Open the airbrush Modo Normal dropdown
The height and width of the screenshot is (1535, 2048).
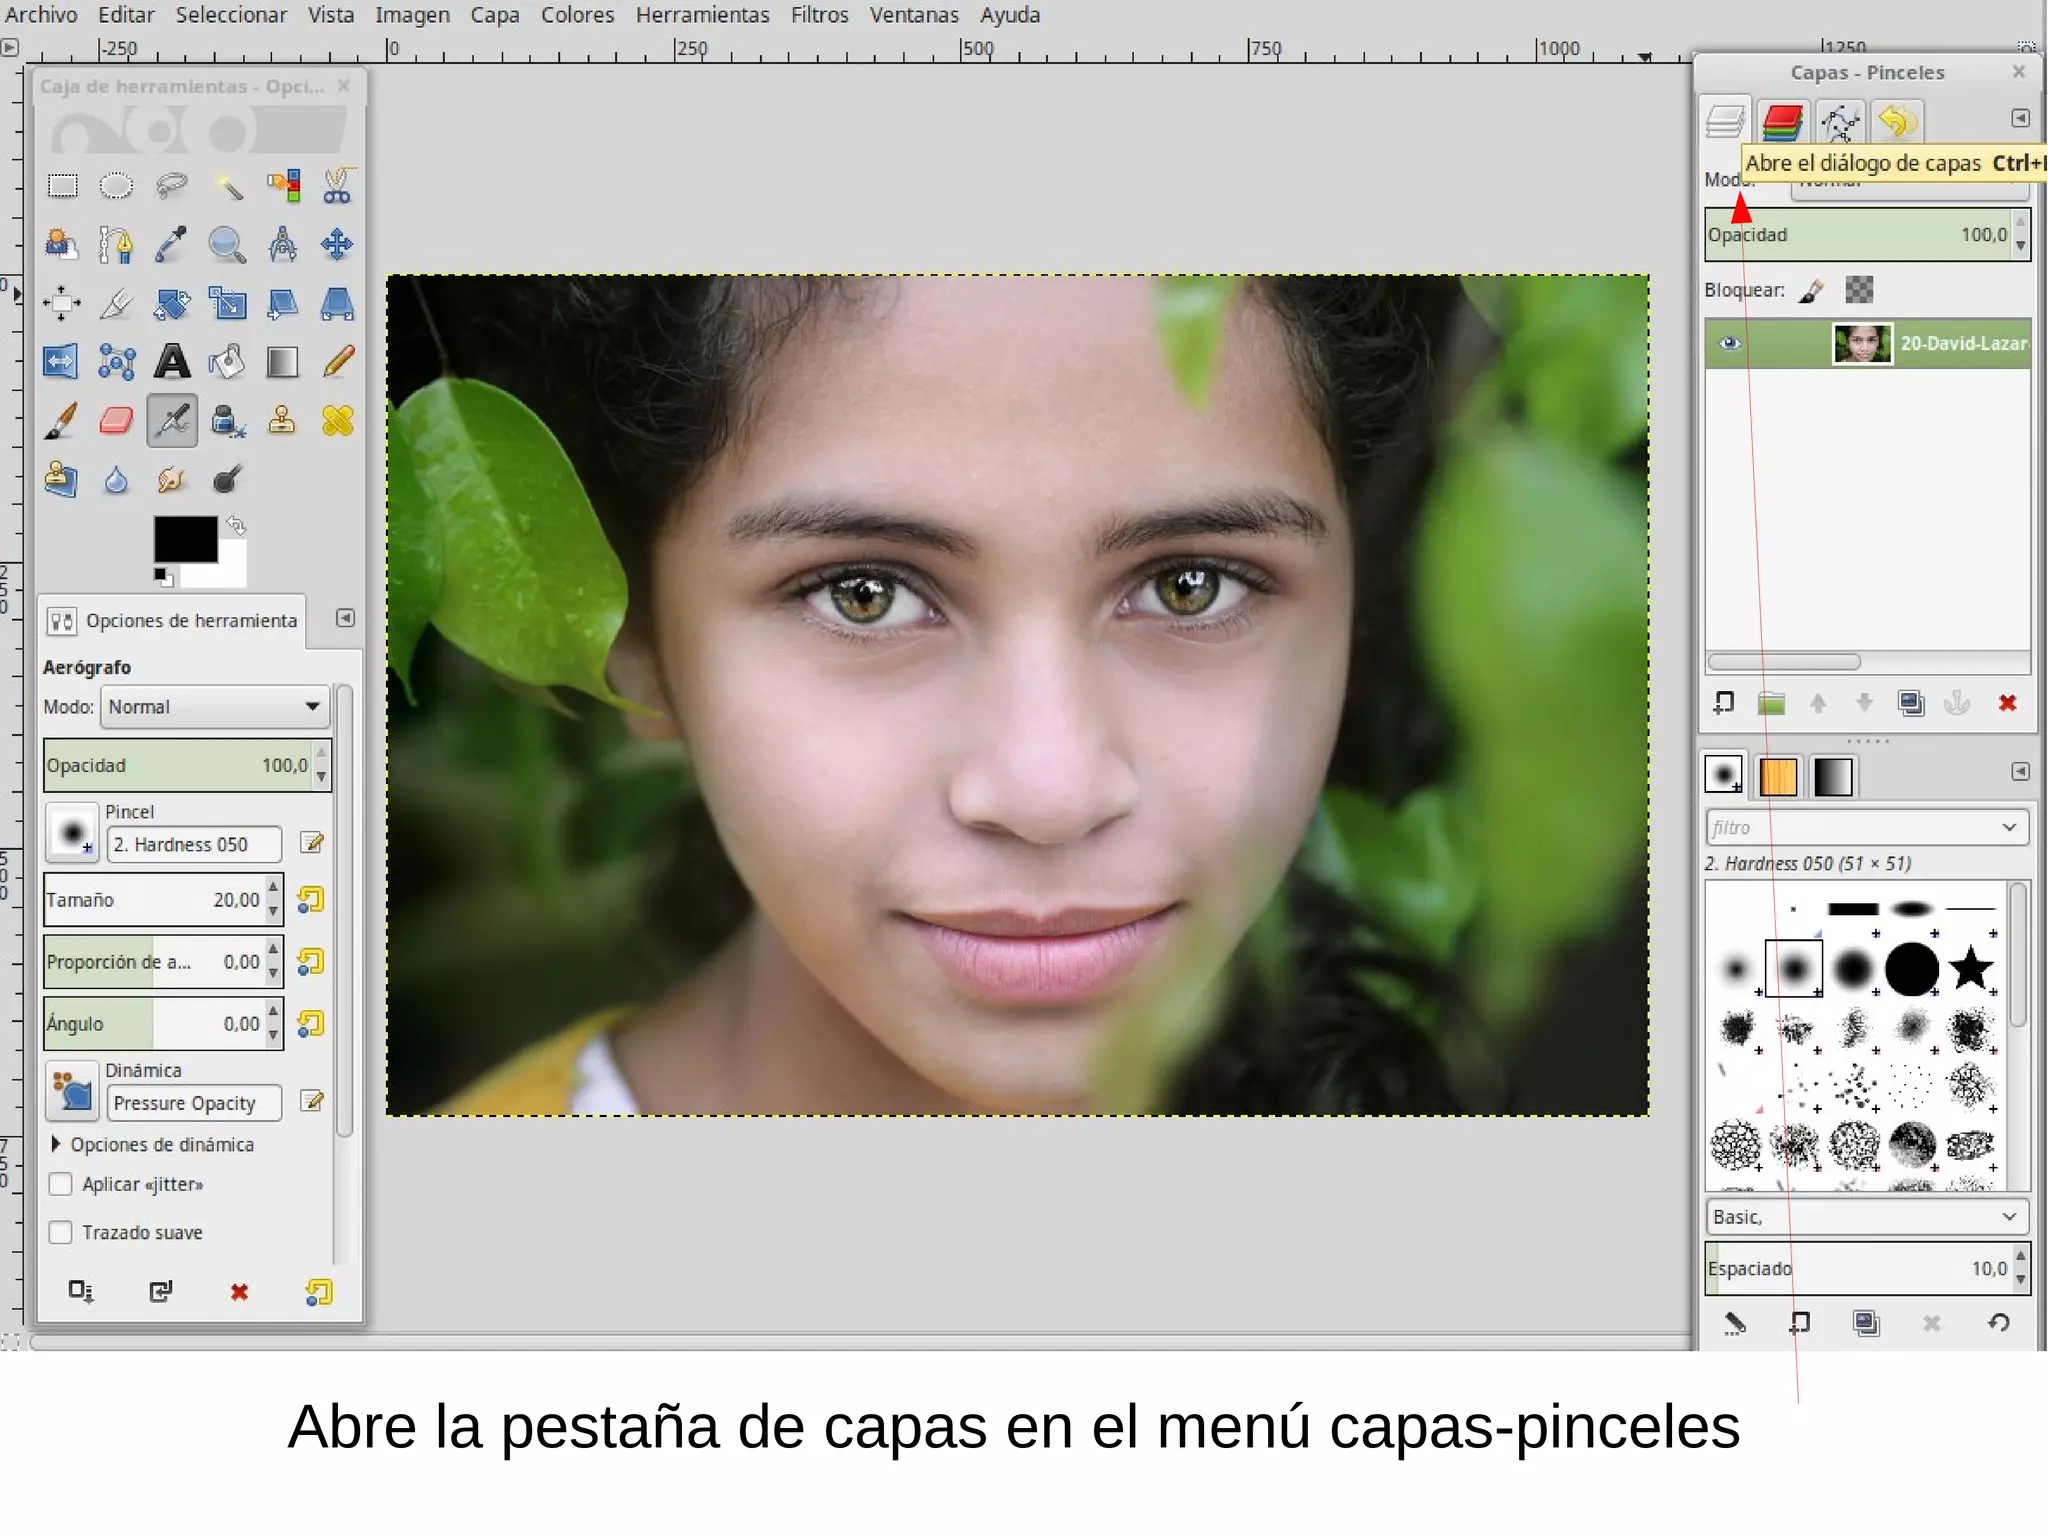[214, 707]
